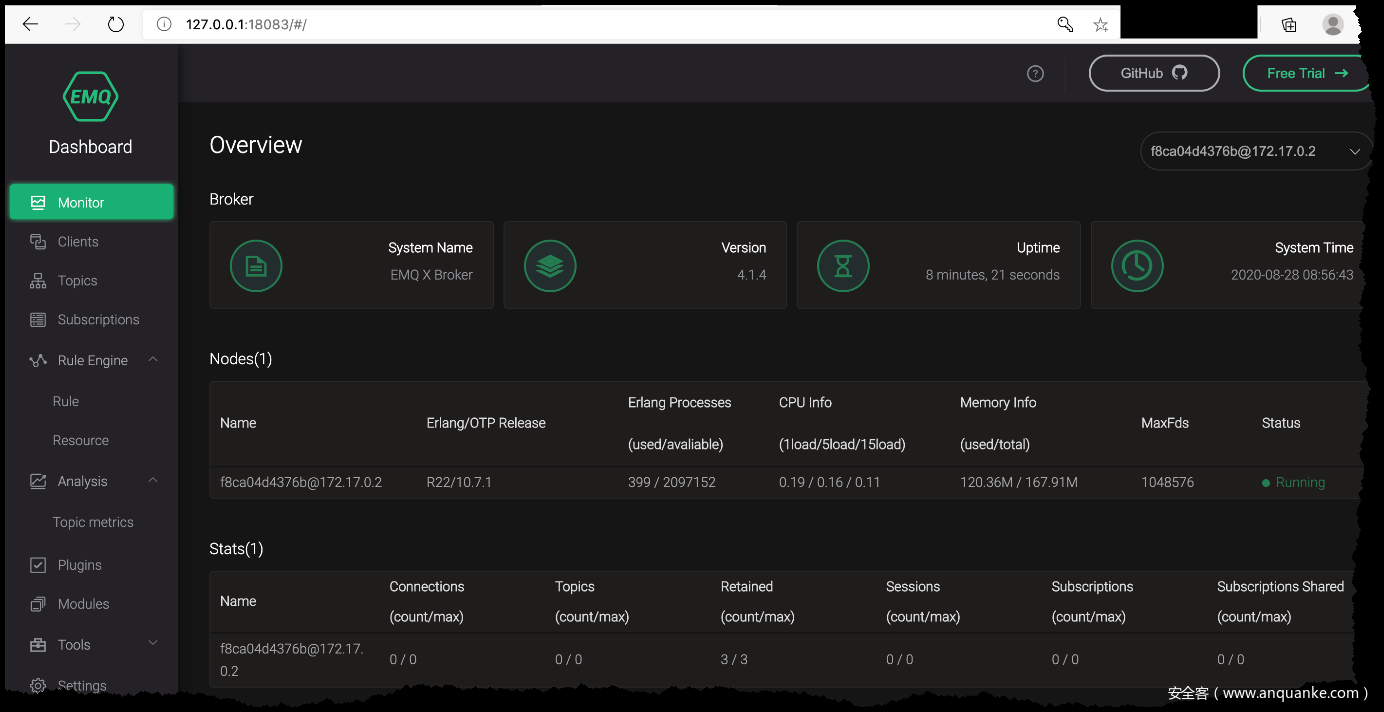
Task: Click the Free Trial button
Action: click(1306, 73)
